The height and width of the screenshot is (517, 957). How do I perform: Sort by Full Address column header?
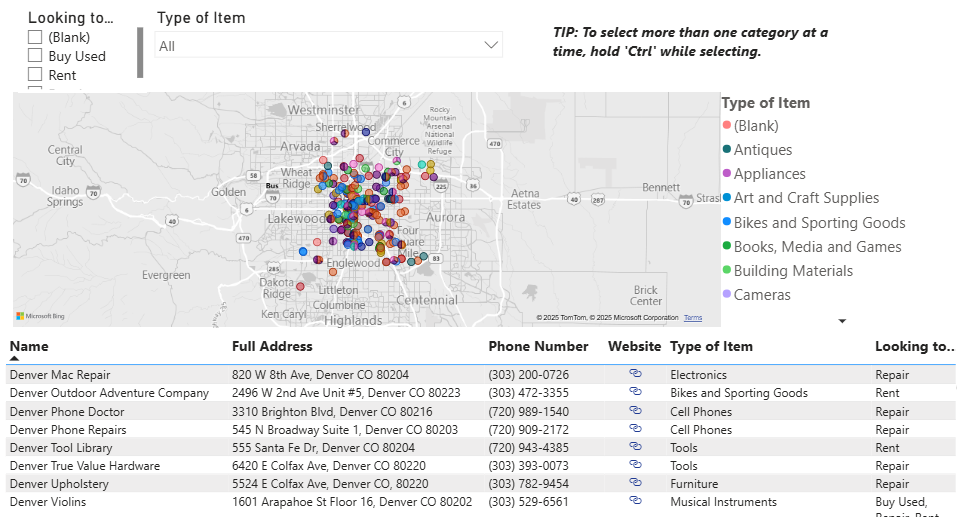click(272, 346)
